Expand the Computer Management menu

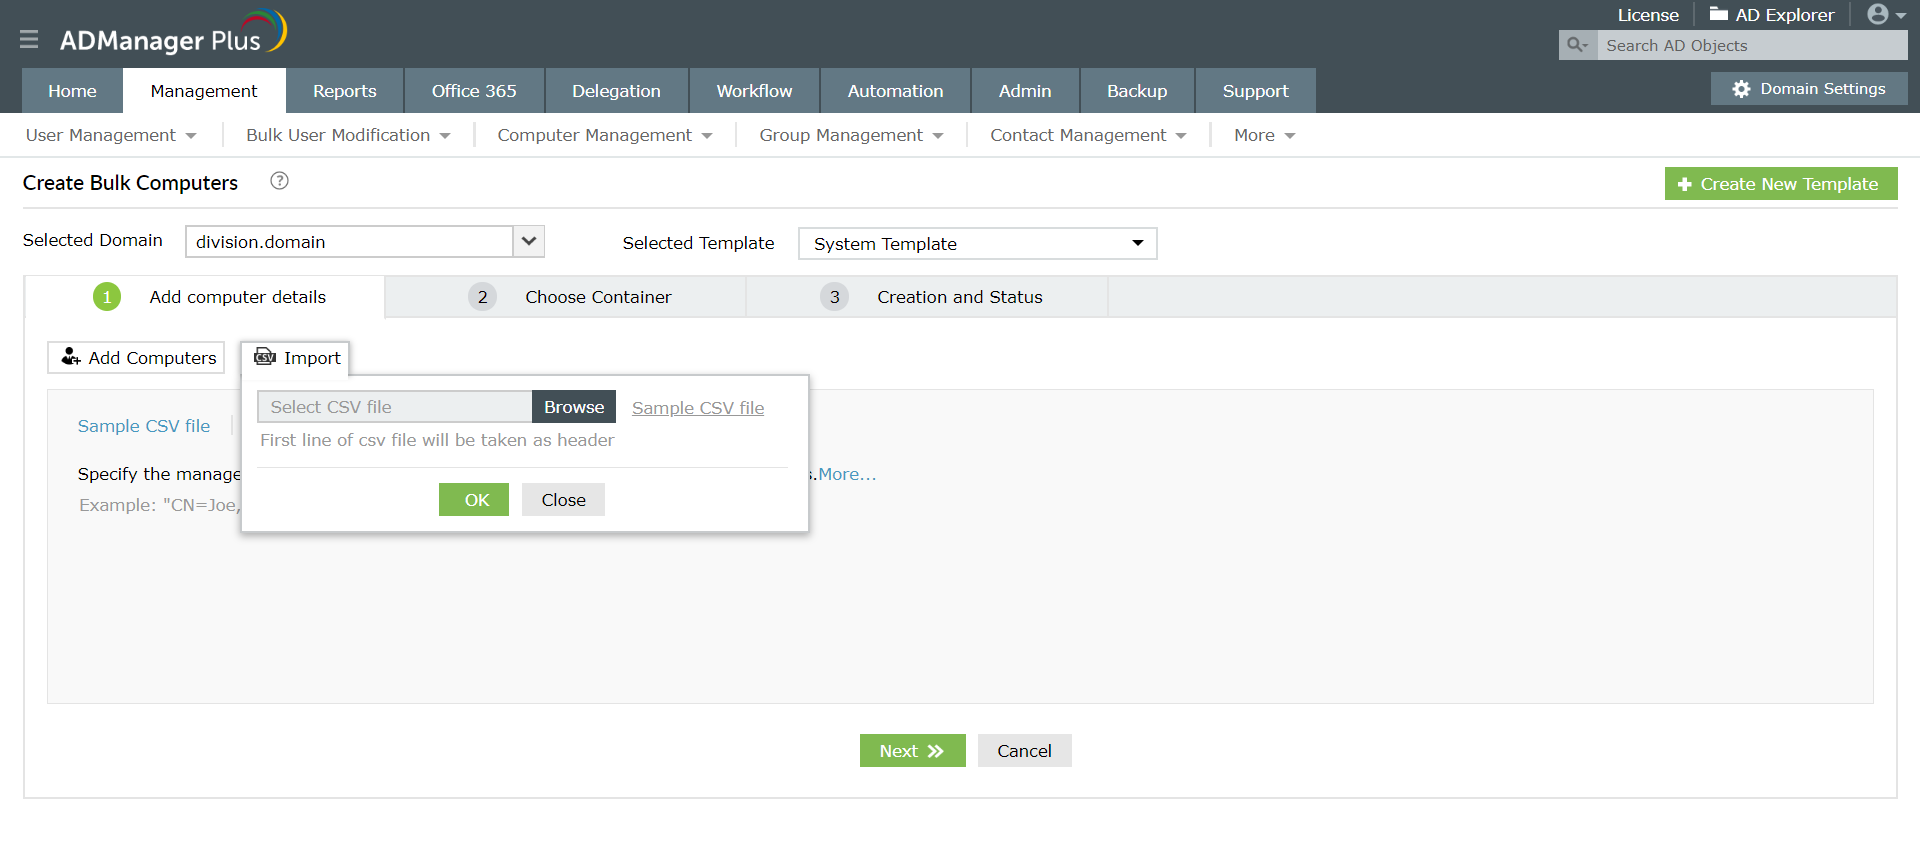click(605, 135)
